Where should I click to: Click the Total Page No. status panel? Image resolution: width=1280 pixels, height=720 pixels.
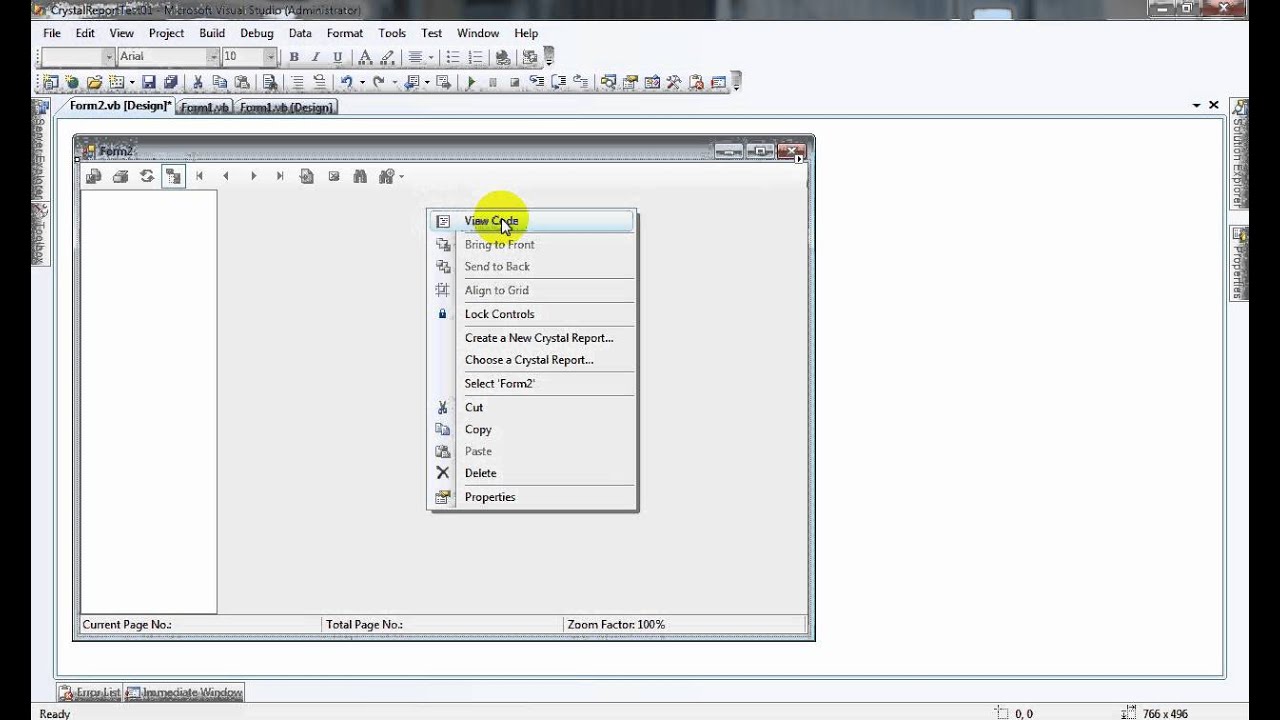tap(441, 624)
